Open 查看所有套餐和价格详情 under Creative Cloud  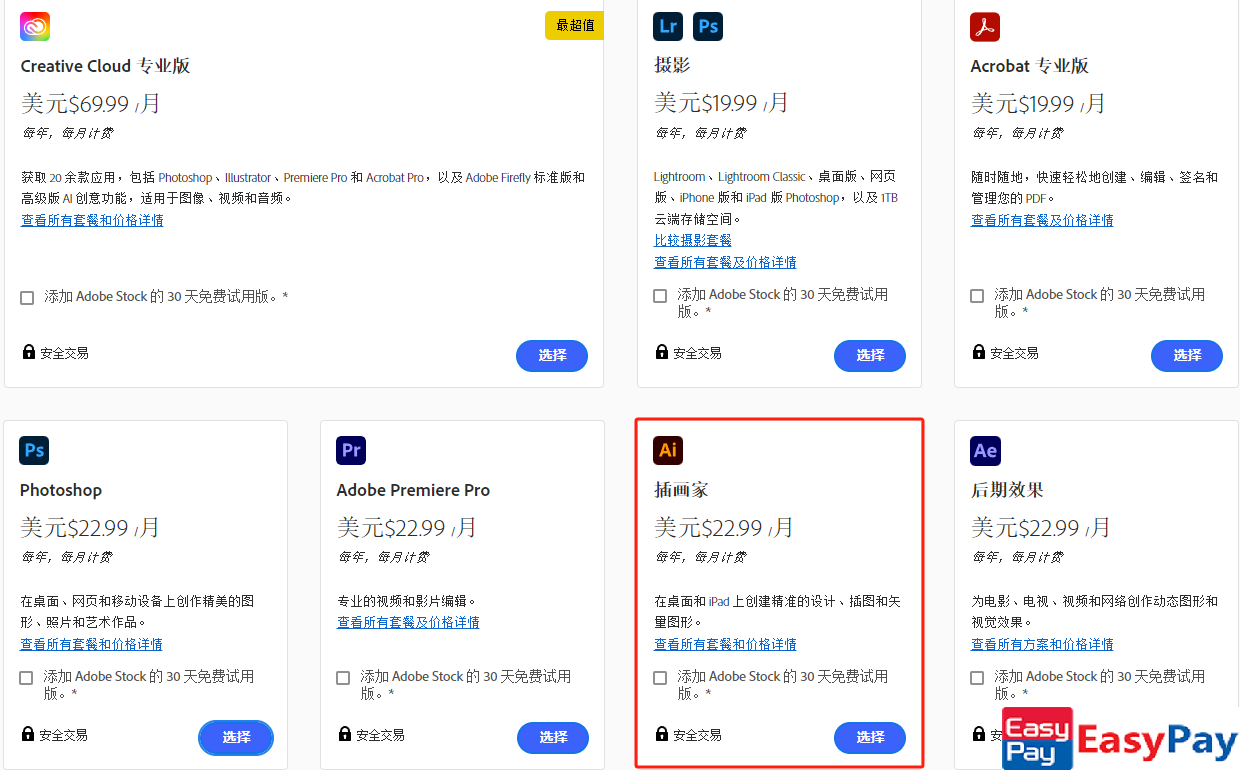coord(92,220)
